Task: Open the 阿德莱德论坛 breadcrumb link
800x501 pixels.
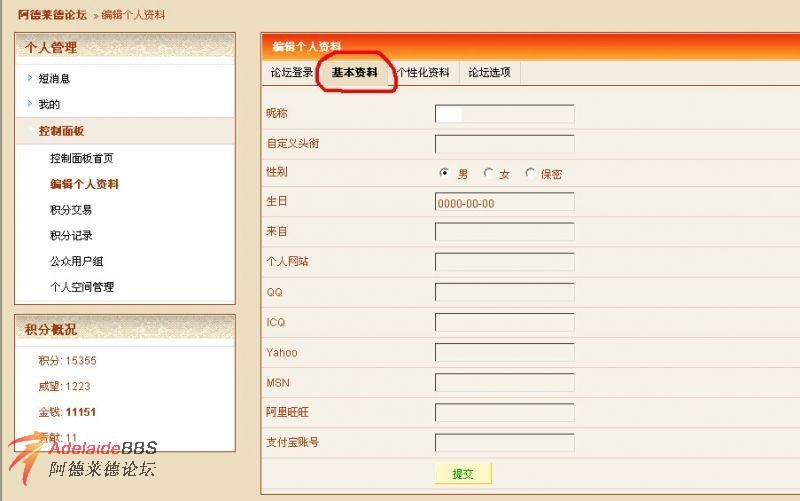Action: coord(52,15)
